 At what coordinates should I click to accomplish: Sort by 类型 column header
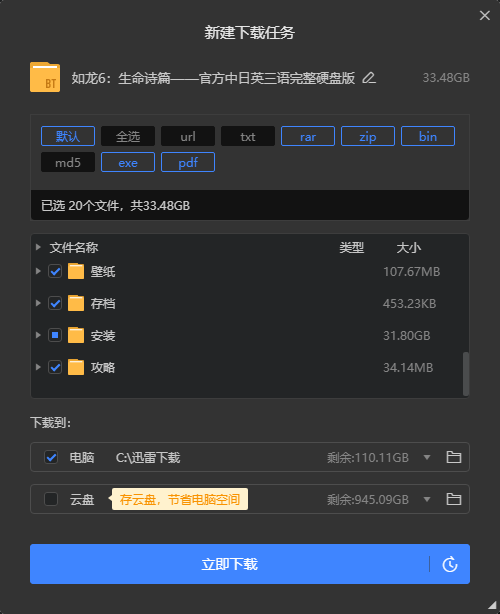click(352, 247)
